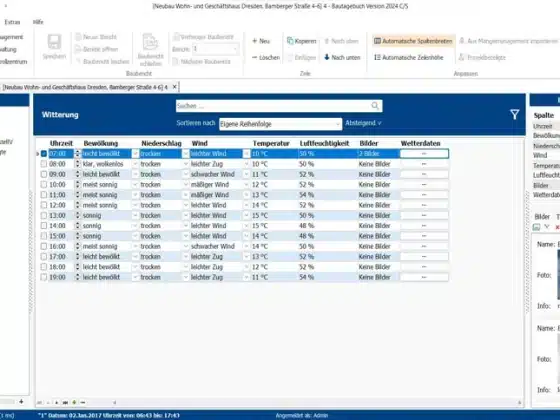Image resolution: width=560 pixels, height=420 pixels.
Task: Click the bottom horizontal scrollbar
Action: point(316,402)
